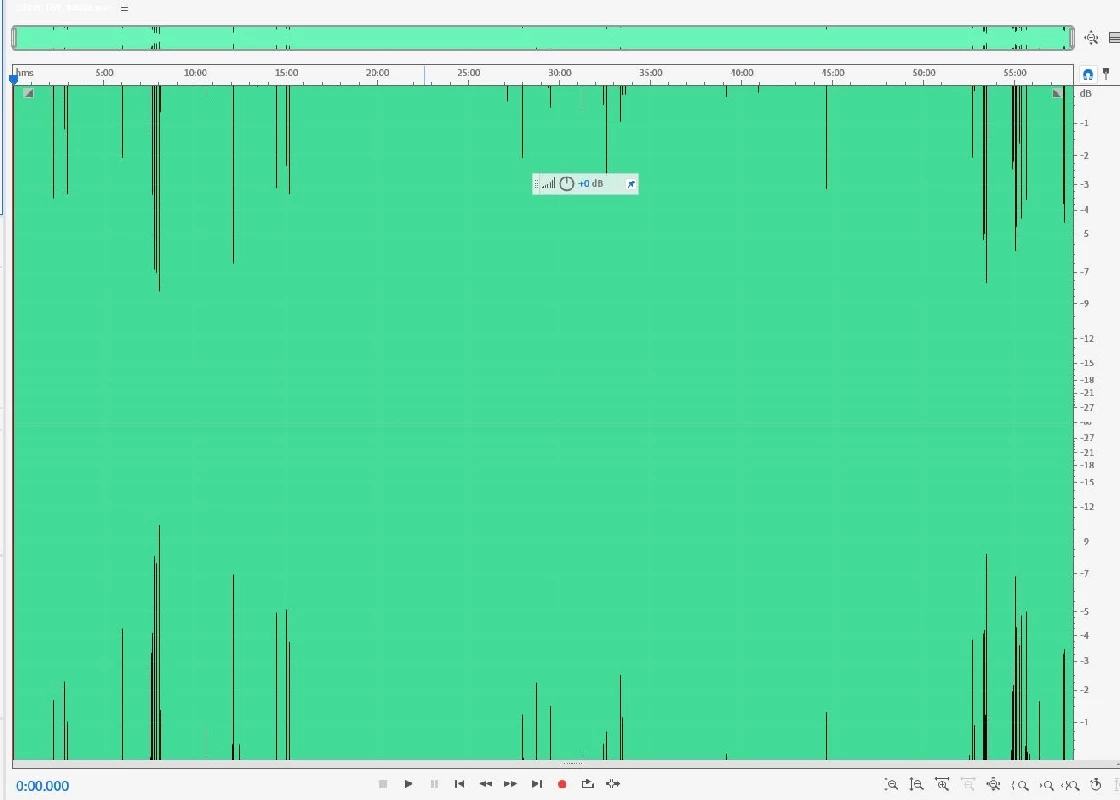Open the editor panel menu icon

(124, 9)
